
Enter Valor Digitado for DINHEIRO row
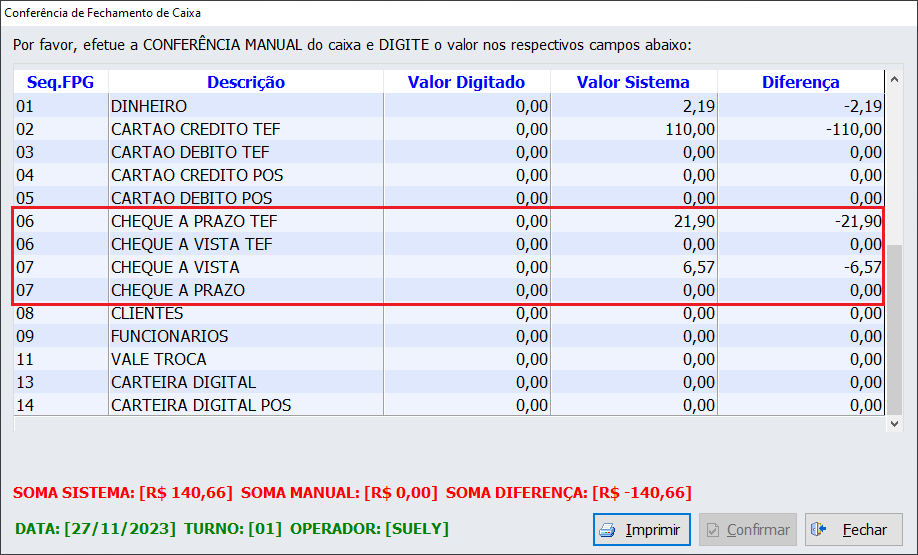tap(466, 106)
